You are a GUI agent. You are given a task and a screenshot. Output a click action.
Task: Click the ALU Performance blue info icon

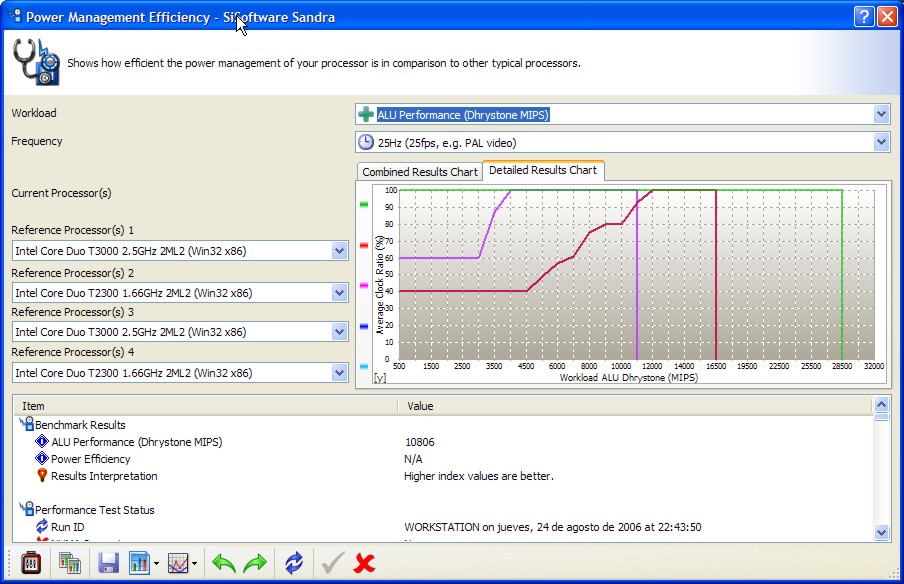pyautogui.click(x=42, y=442)
